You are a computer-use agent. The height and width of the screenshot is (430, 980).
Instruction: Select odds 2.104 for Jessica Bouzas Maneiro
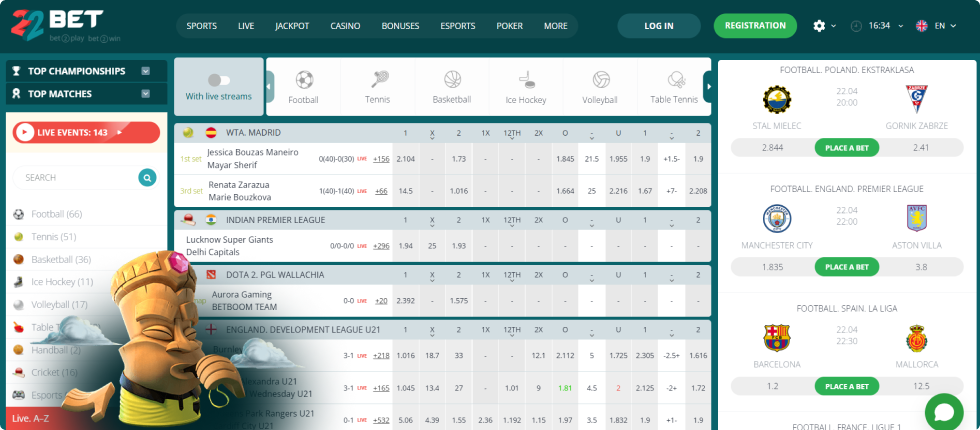405,159
